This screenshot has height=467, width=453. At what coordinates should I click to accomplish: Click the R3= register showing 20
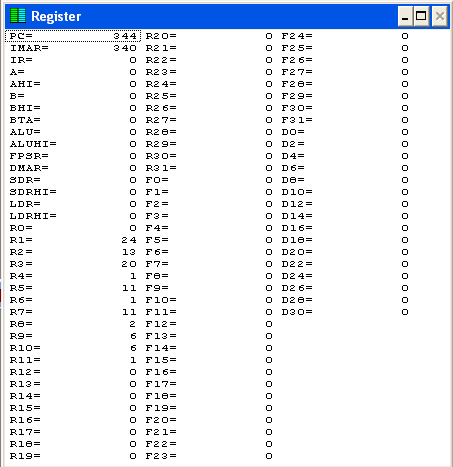[x=73, y=264]
